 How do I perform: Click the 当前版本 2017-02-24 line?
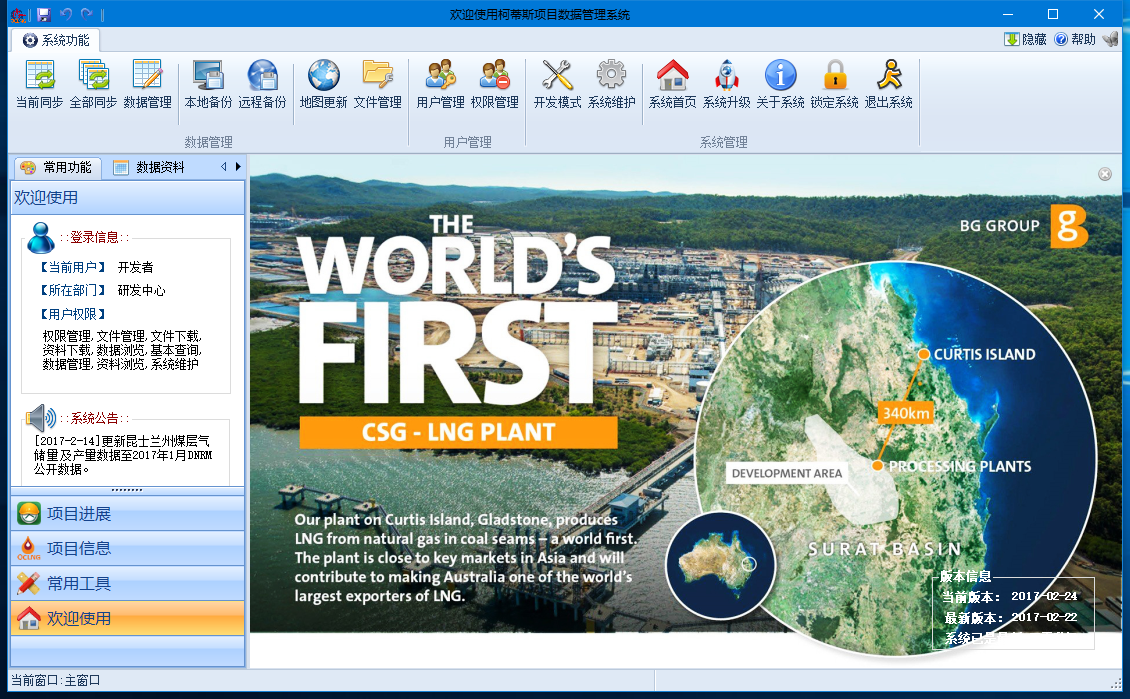tap(1010, 597)
